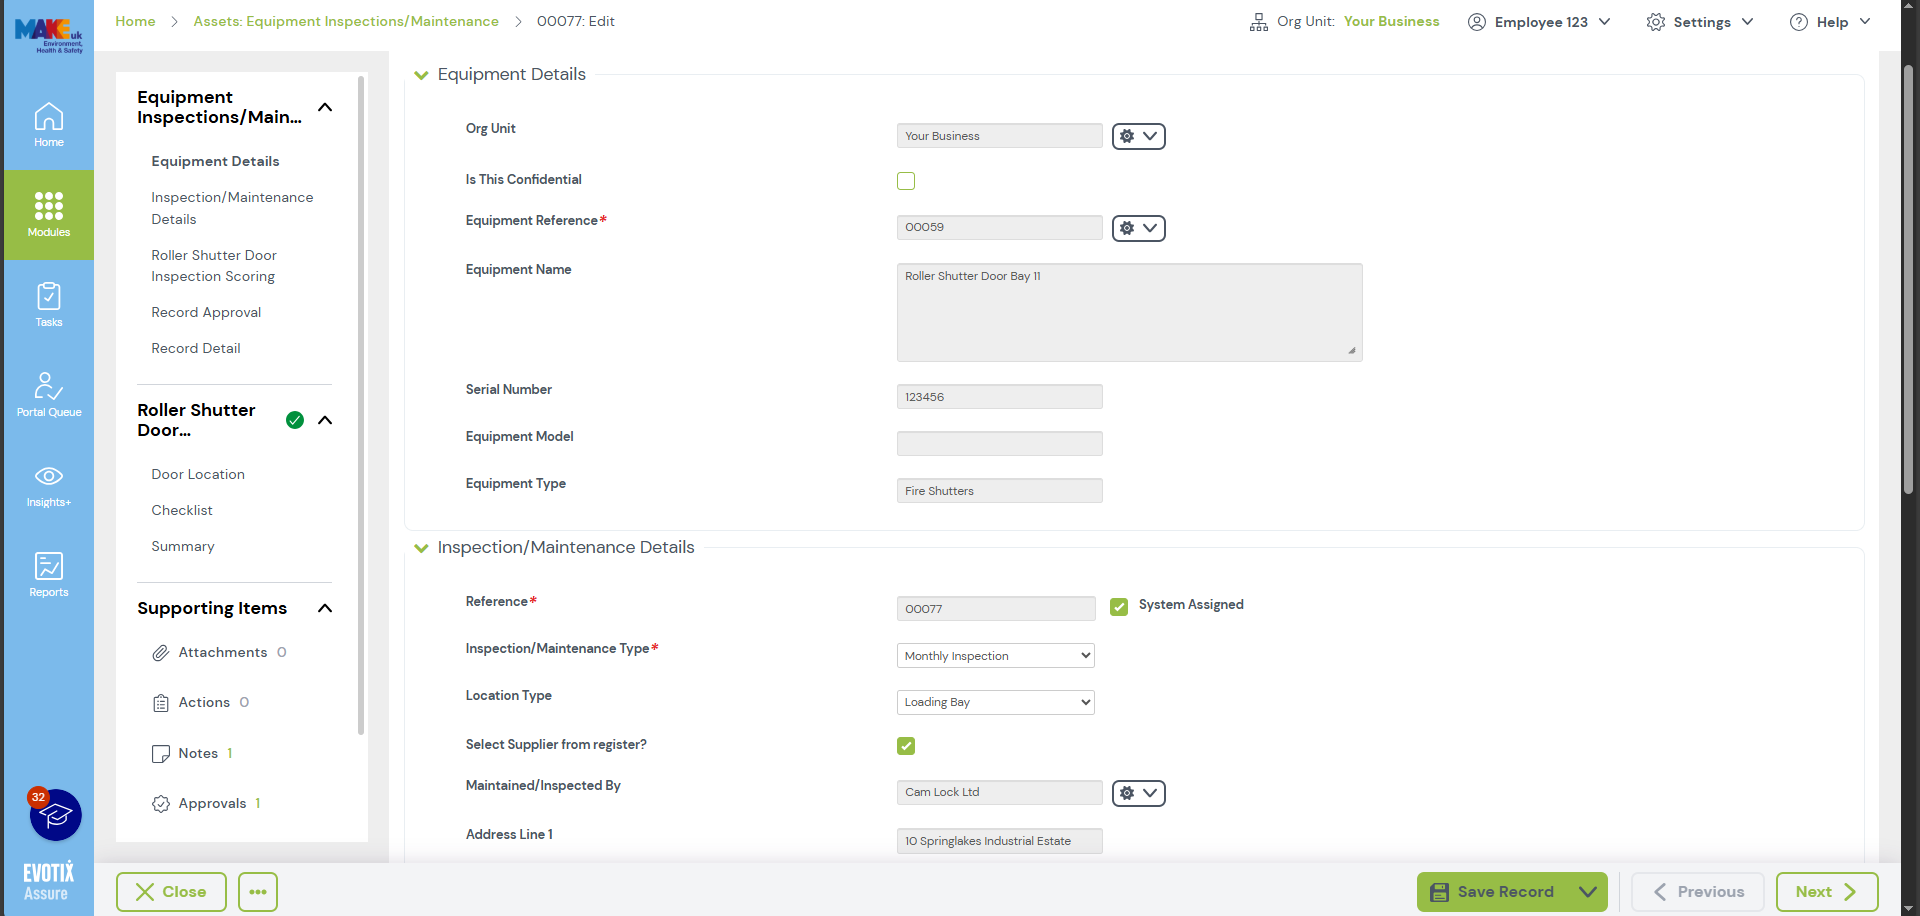Click the page vertical scrollbar
The height and width of the screenshot is (916, 1920).
[1908, 280]
